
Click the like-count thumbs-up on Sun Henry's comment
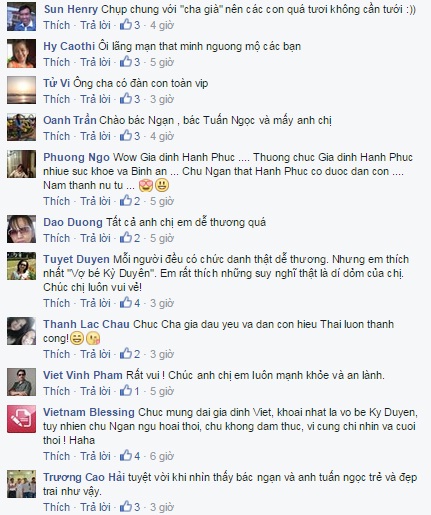coord(126,25)
